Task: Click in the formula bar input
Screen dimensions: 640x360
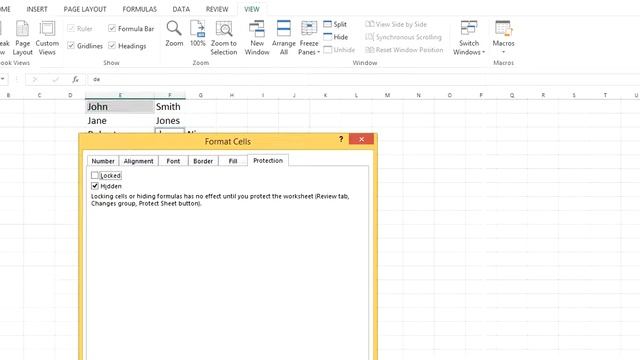Action: [363, 79]
